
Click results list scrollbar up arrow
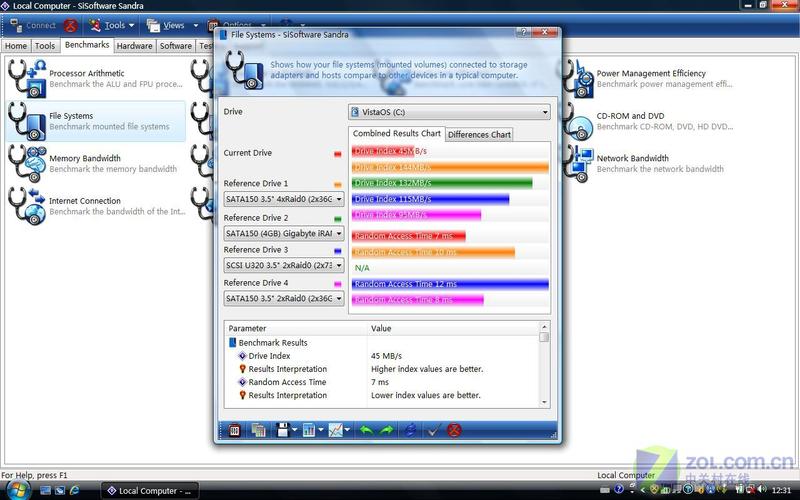click(544, 327)
